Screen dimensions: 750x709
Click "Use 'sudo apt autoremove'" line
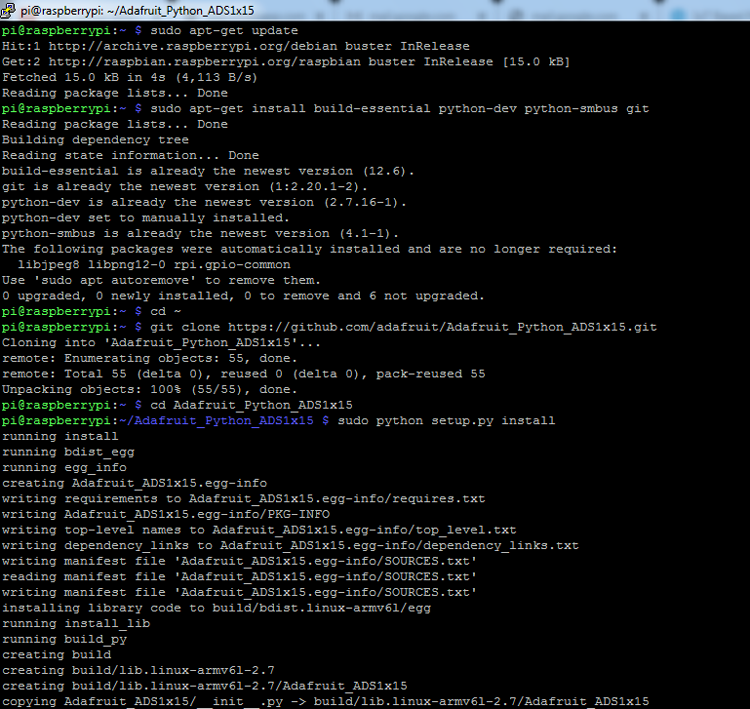pos(161,280)
